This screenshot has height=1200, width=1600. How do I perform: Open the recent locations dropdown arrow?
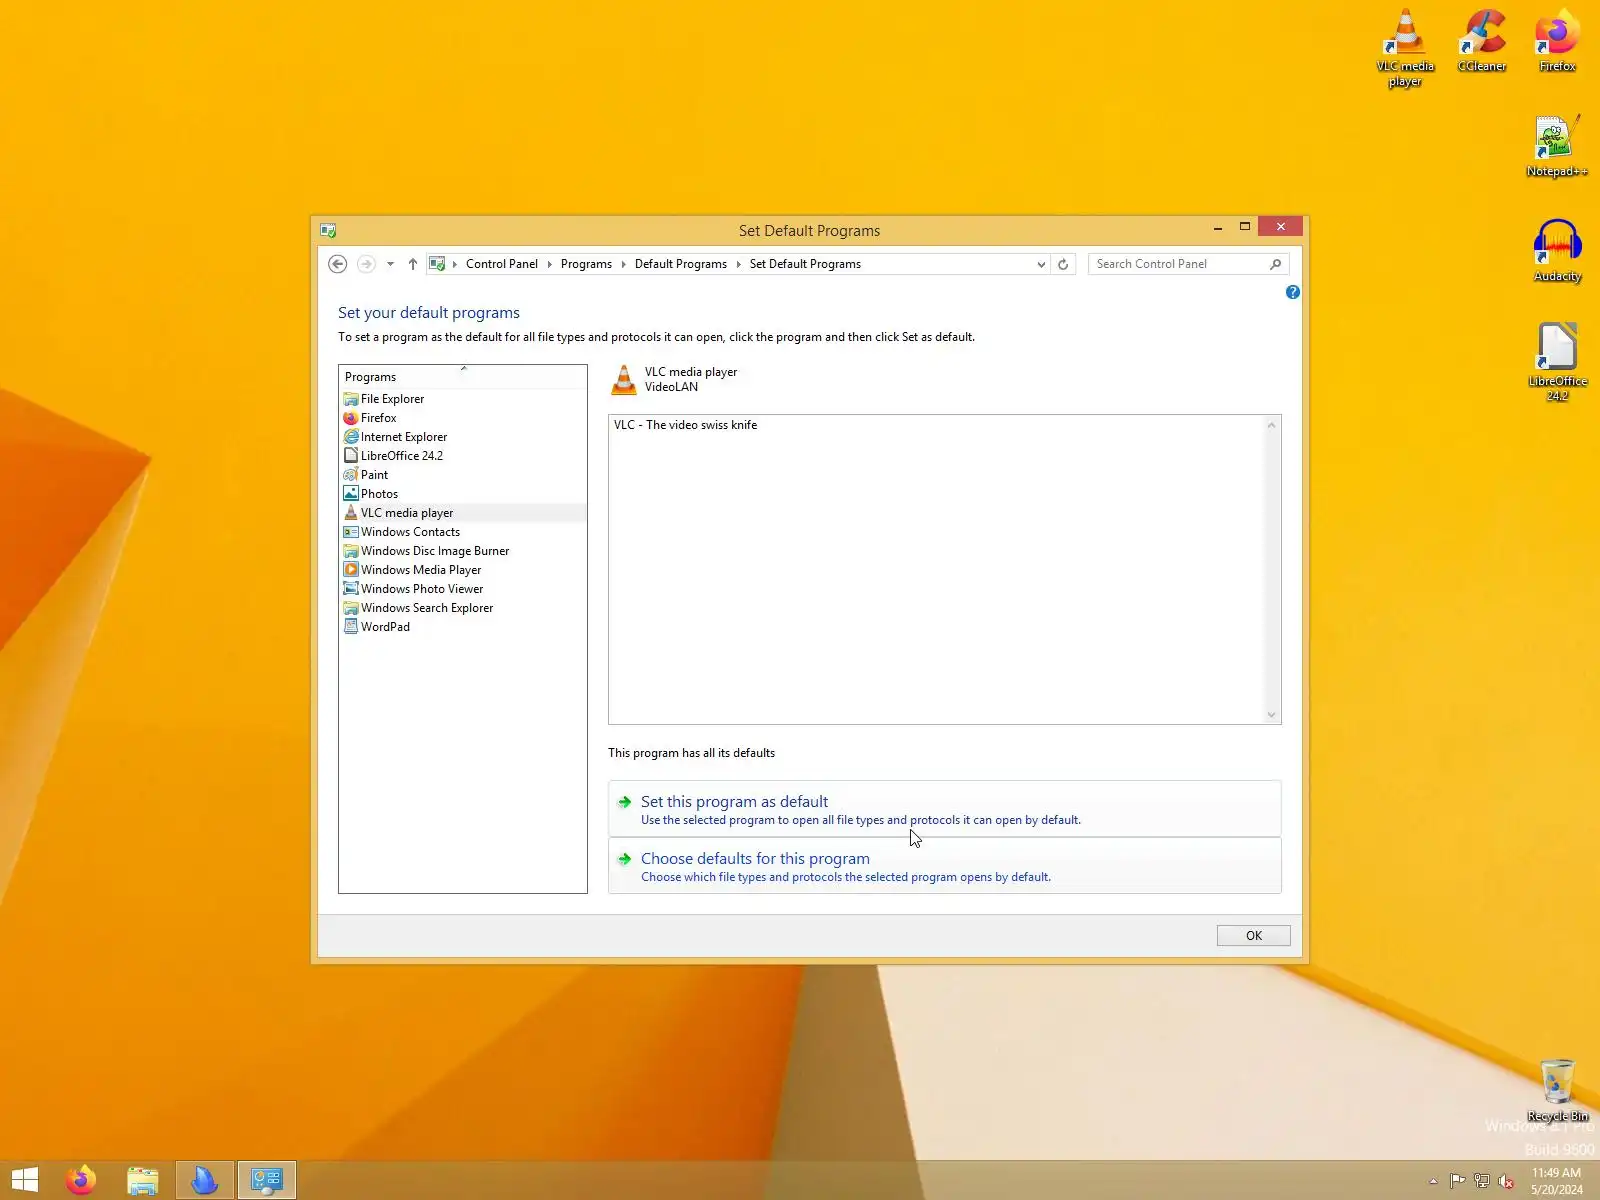pos(390,264)
